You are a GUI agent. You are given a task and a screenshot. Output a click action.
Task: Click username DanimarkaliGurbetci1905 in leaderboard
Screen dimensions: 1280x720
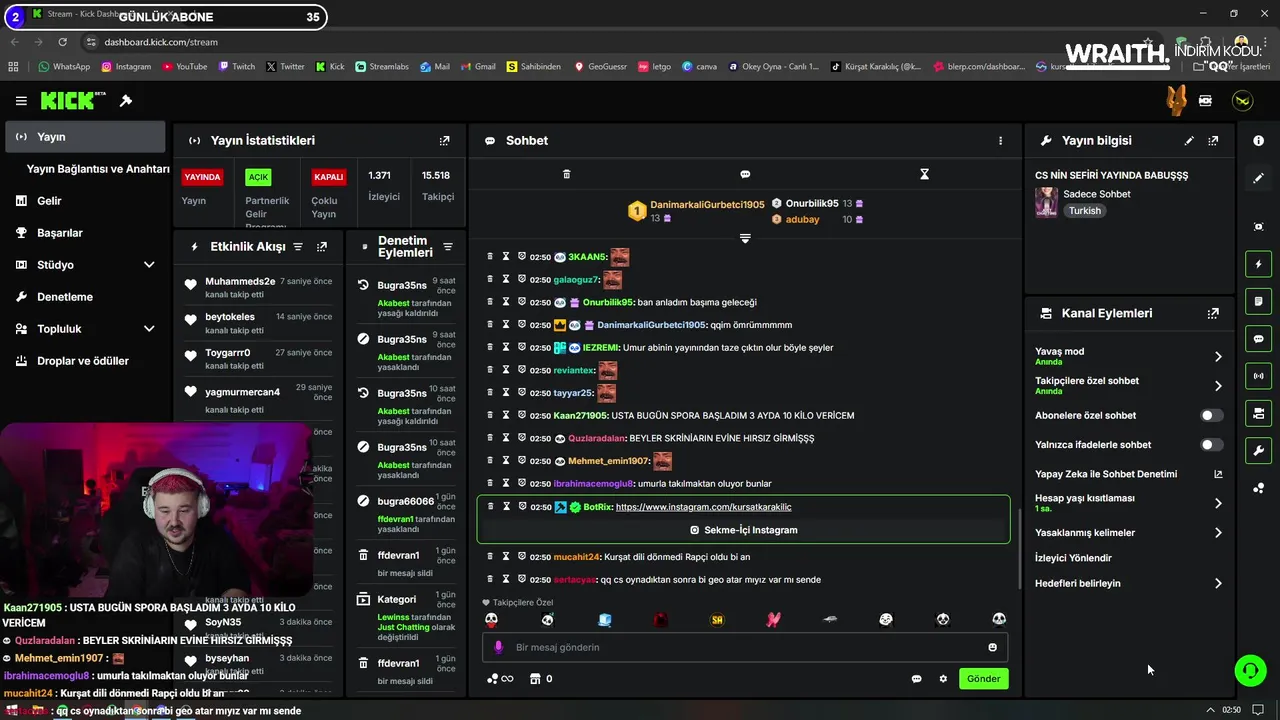[707, 204]
